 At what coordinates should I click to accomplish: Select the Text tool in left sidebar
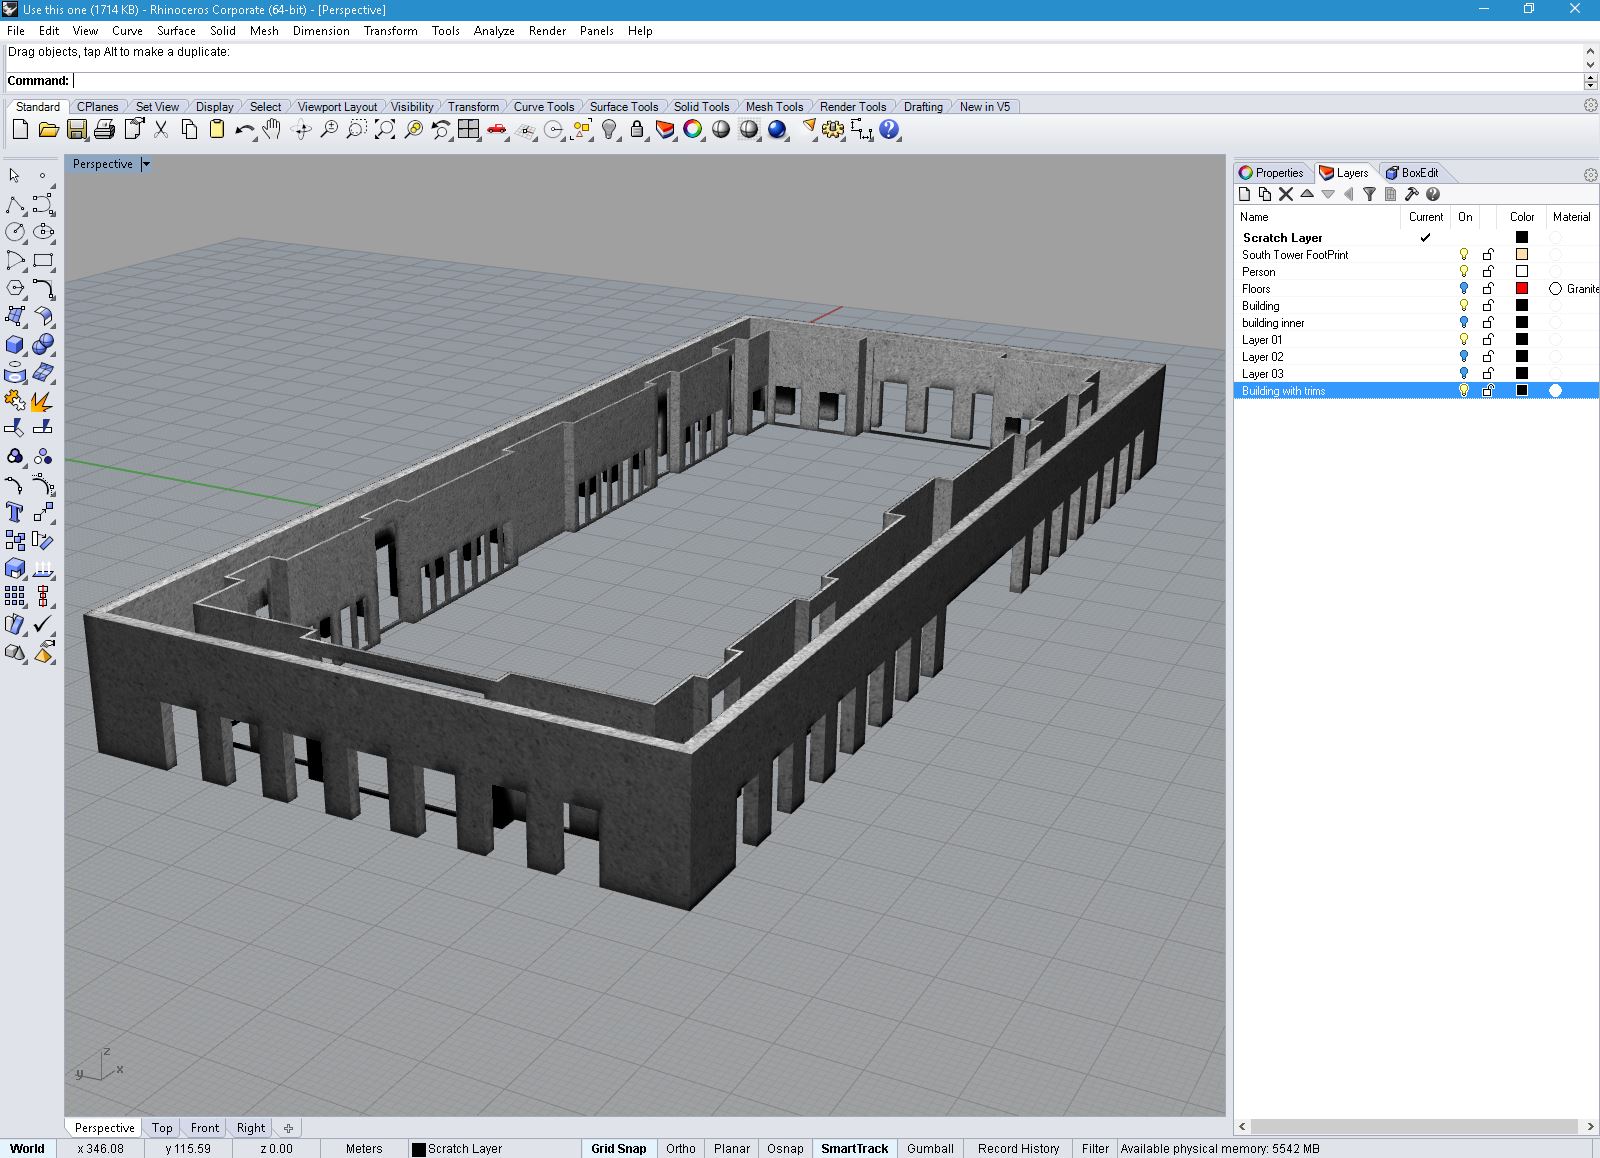tap(14, 513)
